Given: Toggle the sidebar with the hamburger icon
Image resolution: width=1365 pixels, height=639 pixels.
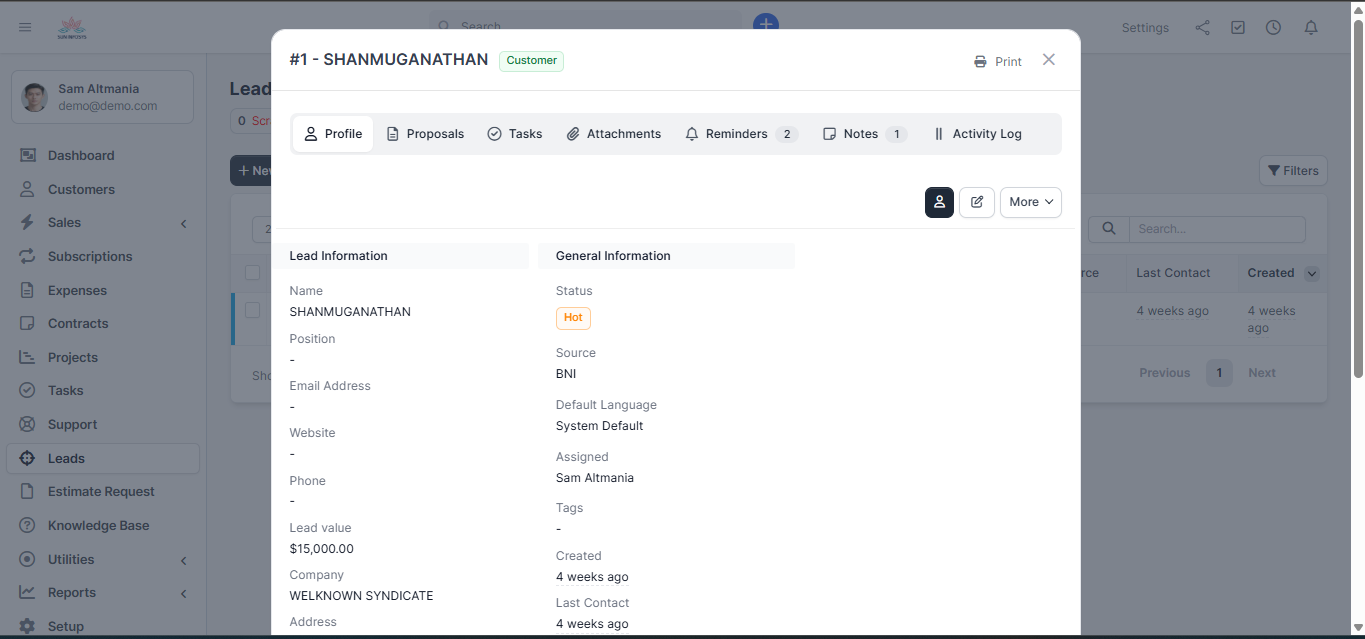Looking at the screenshot, I should [x=25, y=27].
